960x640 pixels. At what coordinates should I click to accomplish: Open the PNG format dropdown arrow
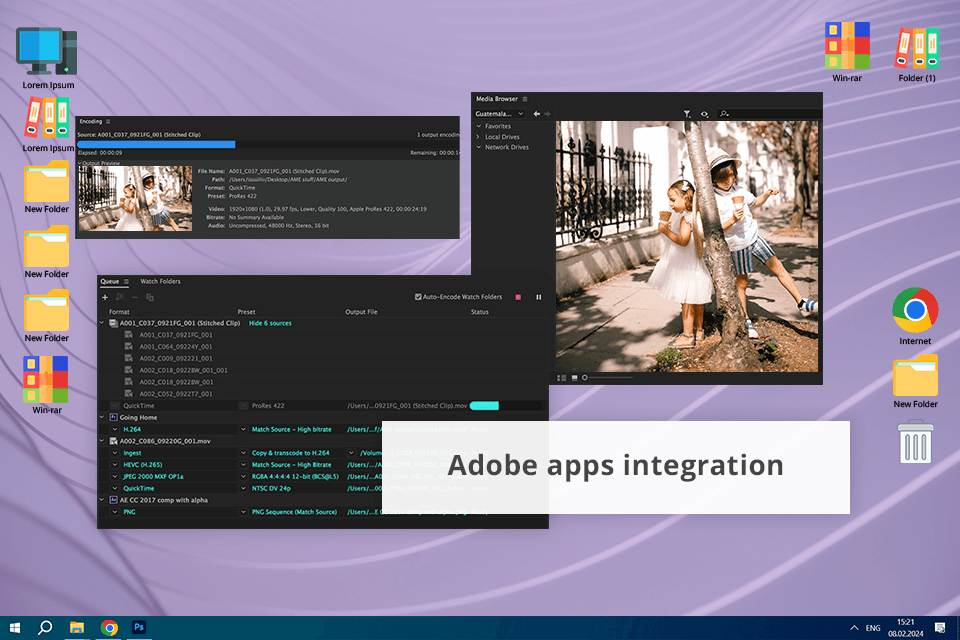click(114, 512)
